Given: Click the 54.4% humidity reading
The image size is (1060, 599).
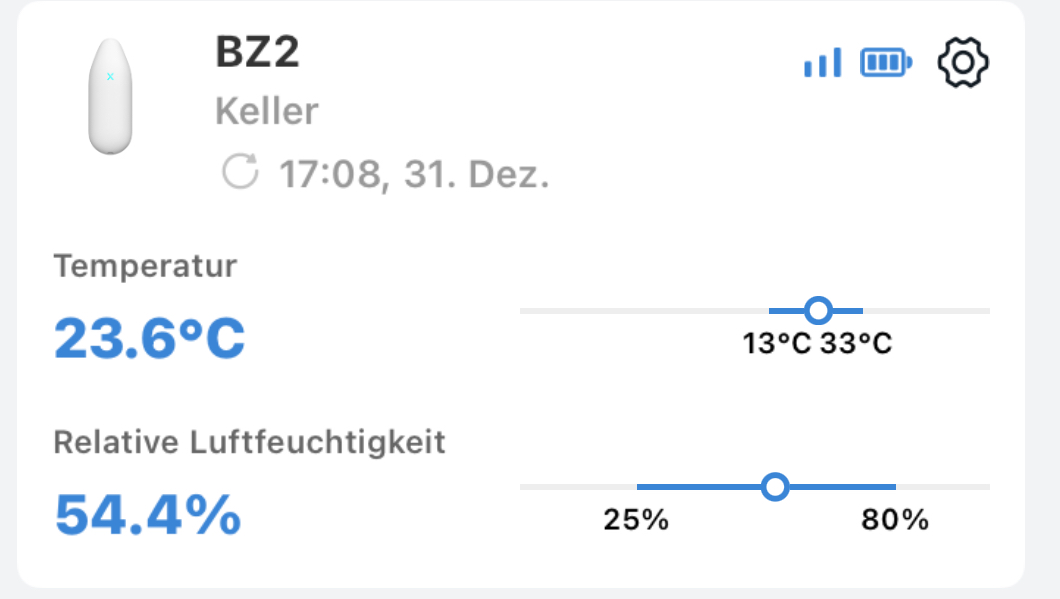Looking at the screenshot, I should pyautogui.click(x=147, y=514).
